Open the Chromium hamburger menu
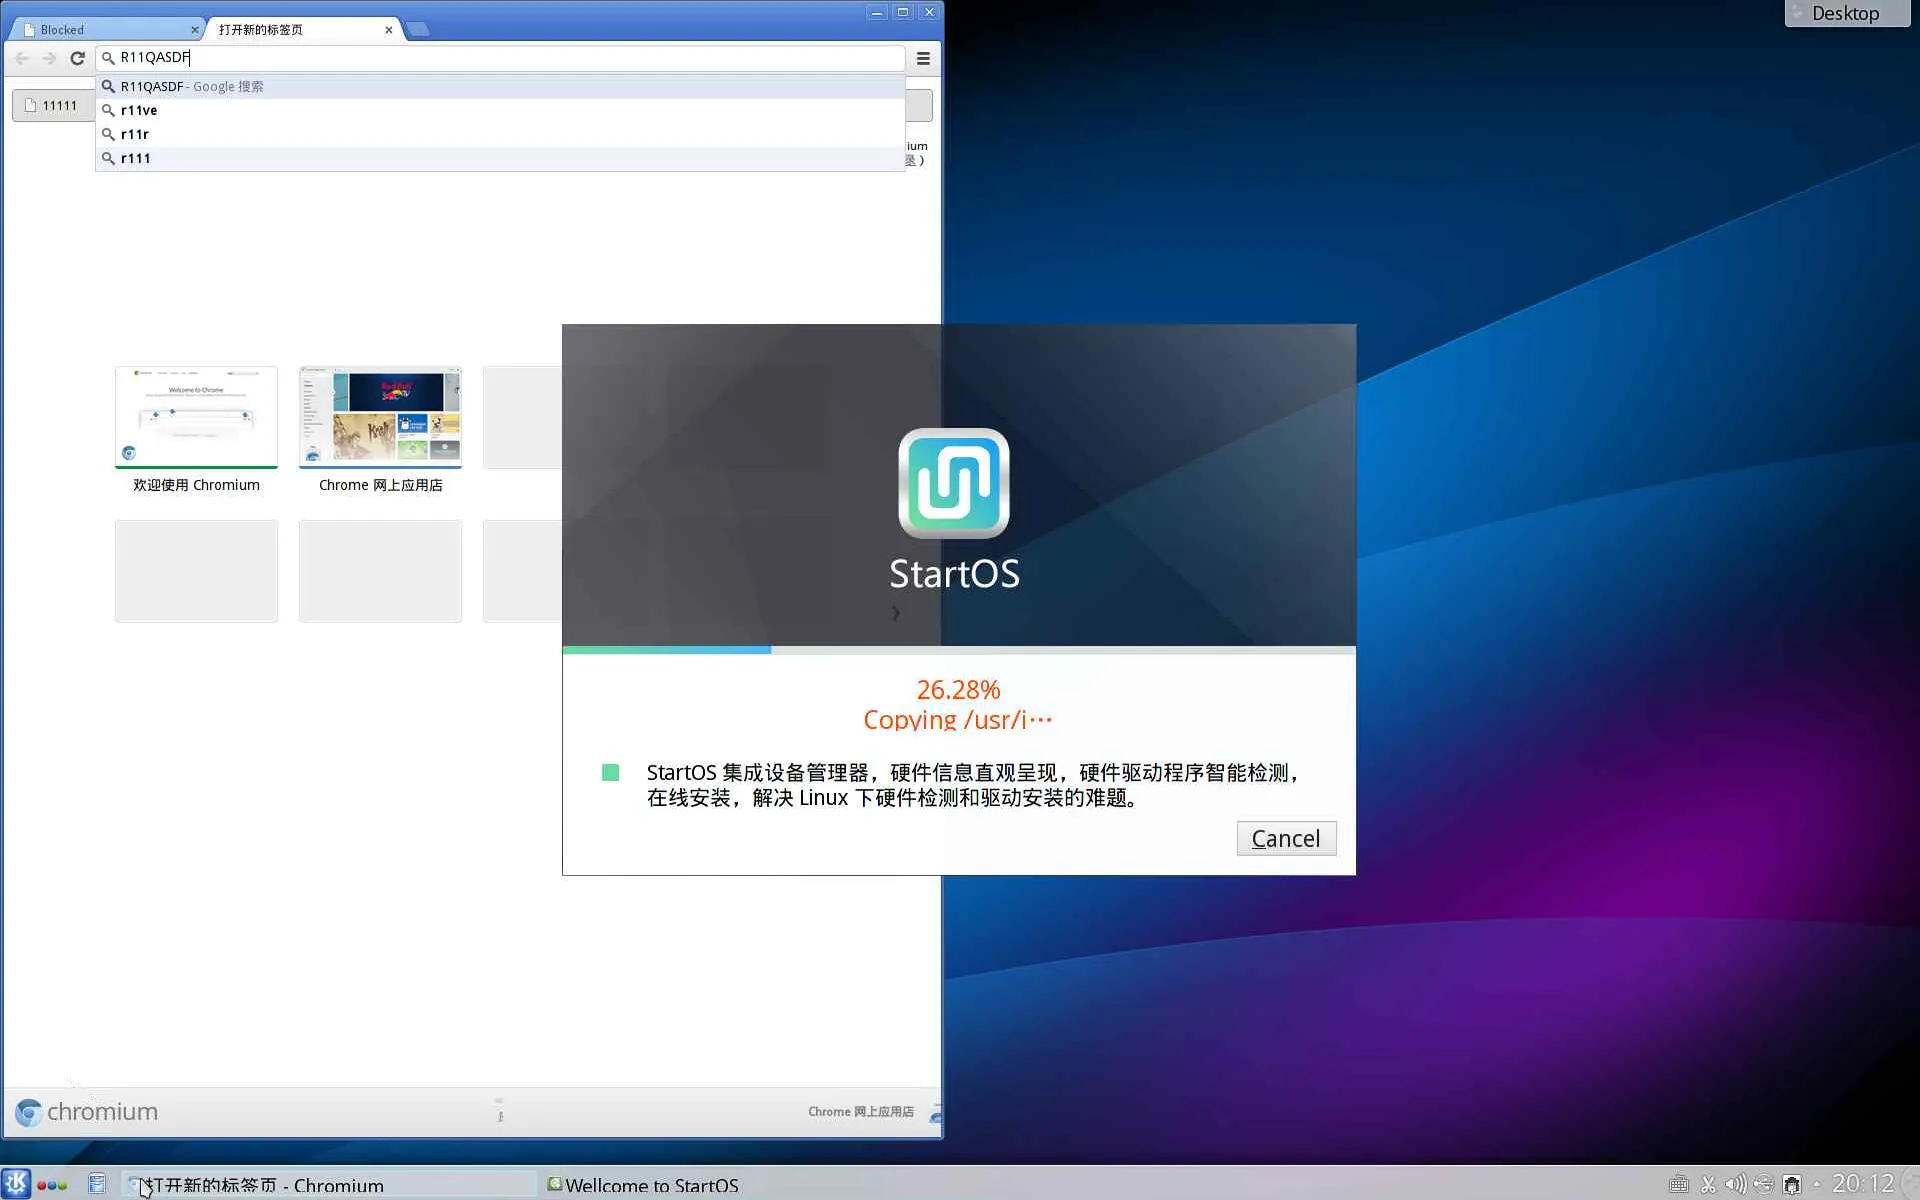Screen dimensions: 1920x1200 pyautogui.click(x=923, y=58)
